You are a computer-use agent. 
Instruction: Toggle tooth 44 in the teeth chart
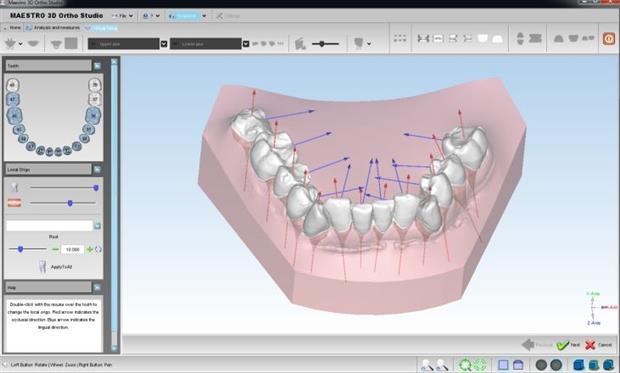pos(23,138)
